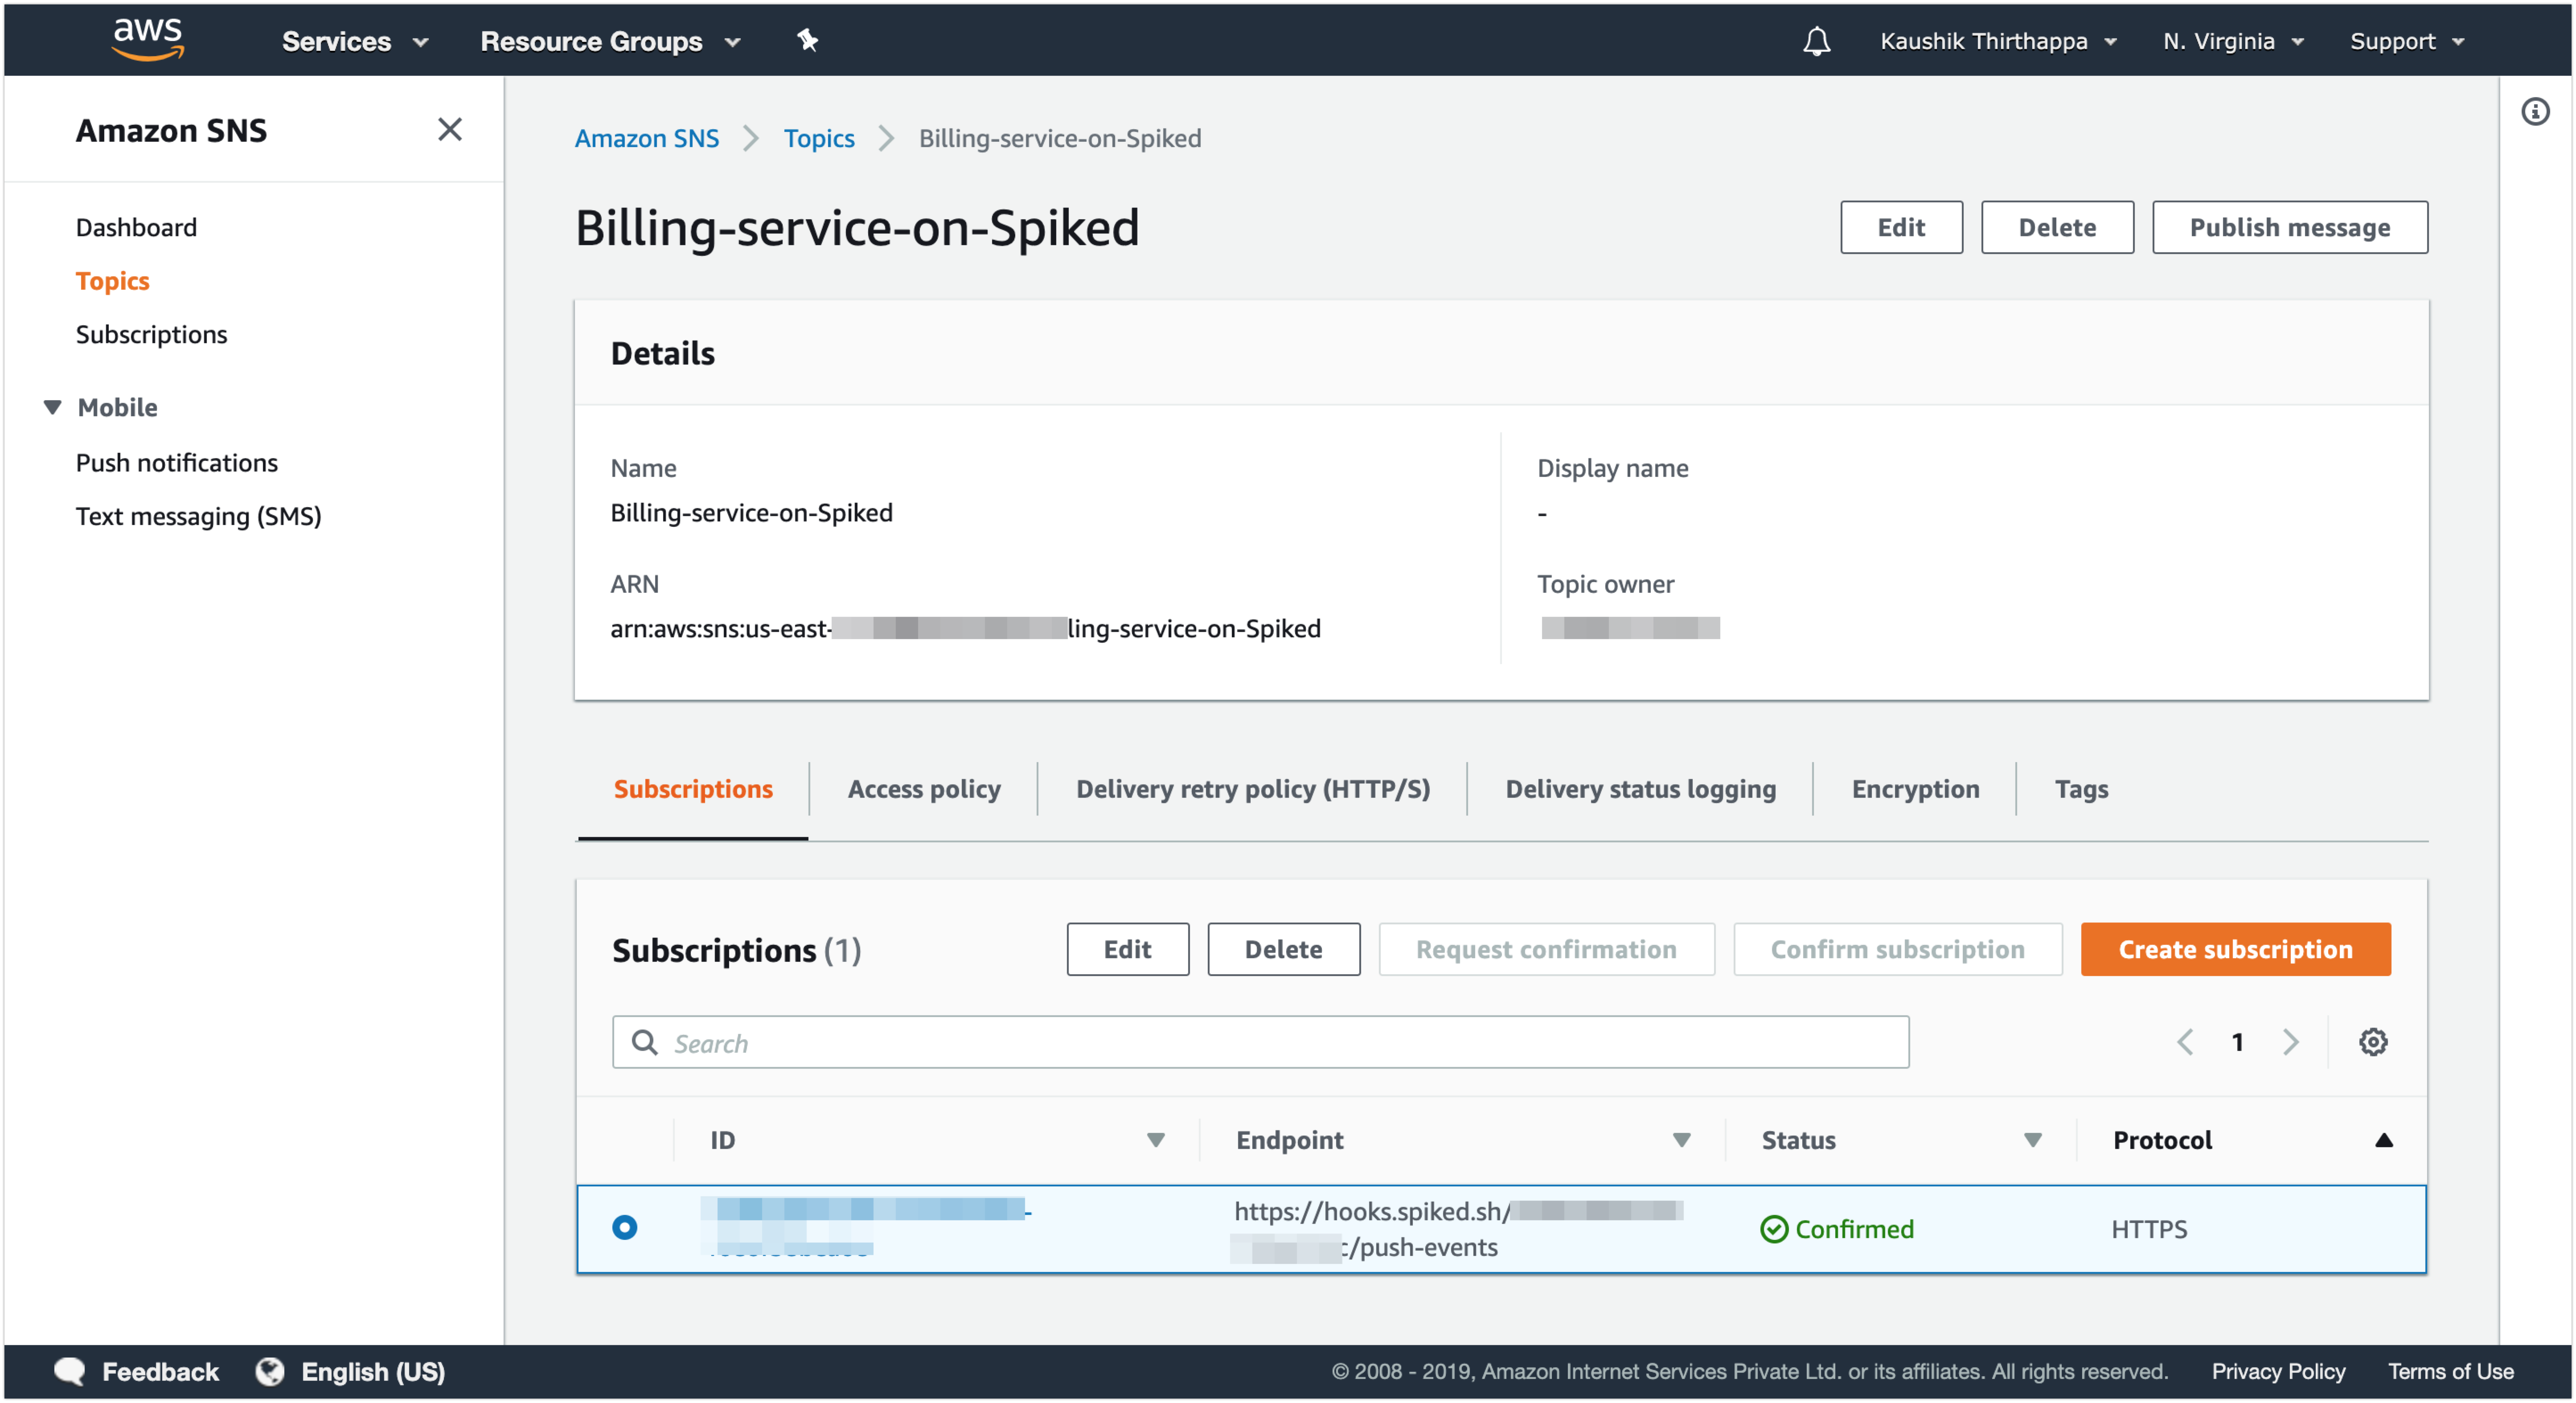Open the notifications bell
The image size is (2576, 1403).
(1816, 41)
